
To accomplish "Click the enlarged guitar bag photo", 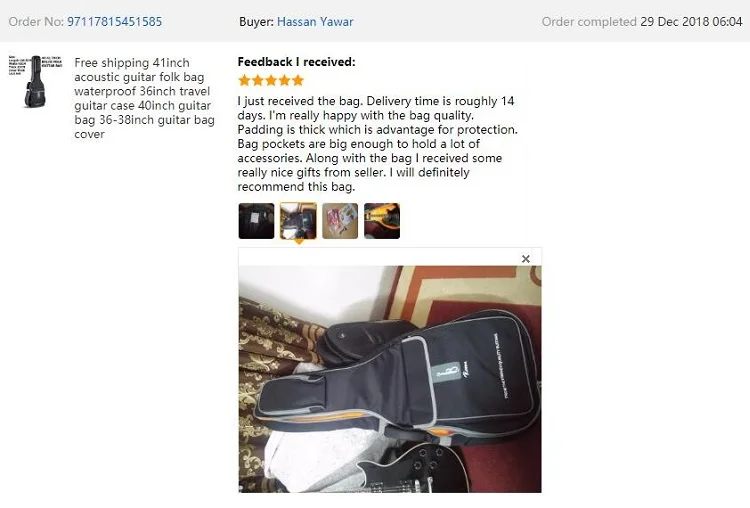I will (390, 379).
